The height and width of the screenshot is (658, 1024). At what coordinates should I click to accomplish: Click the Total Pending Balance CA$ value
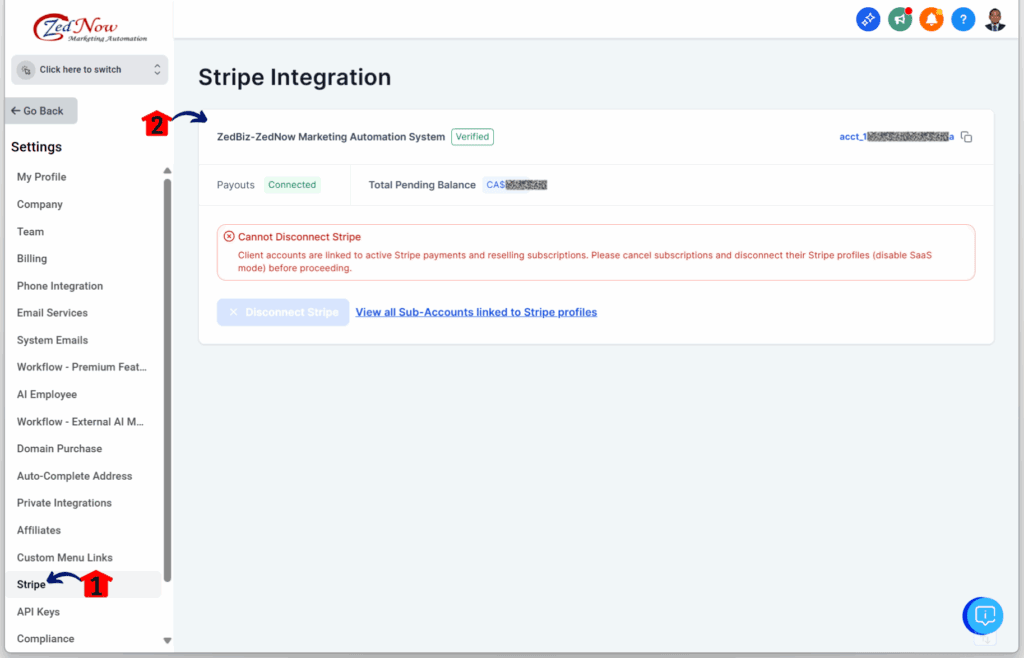(517, 185)
